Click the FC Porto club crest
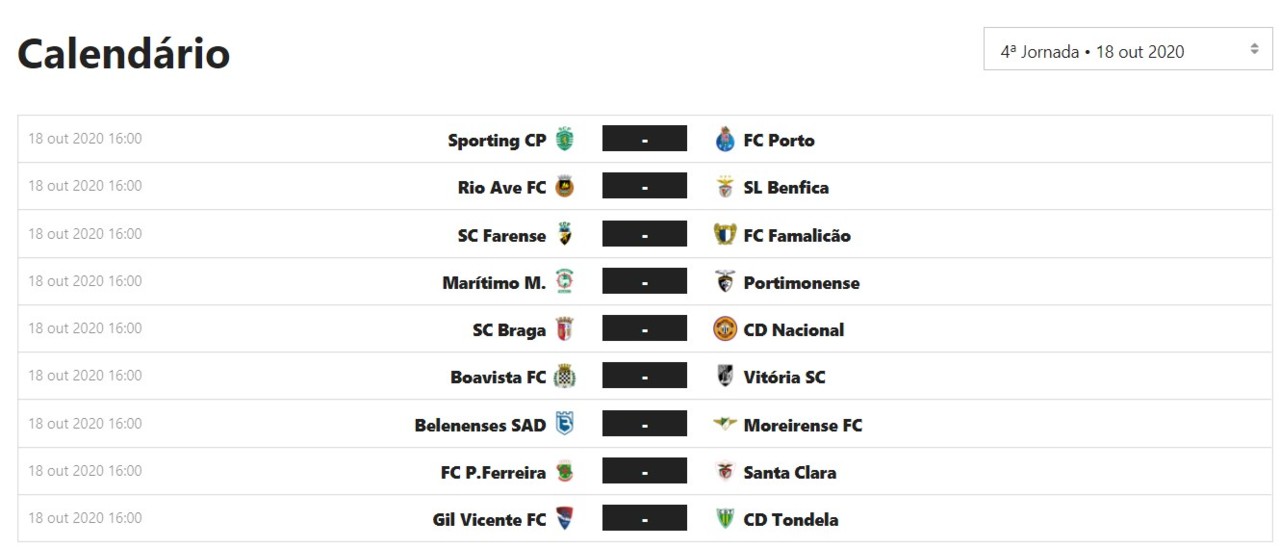Screen dimensions: 1280x548 click(725, 140)
